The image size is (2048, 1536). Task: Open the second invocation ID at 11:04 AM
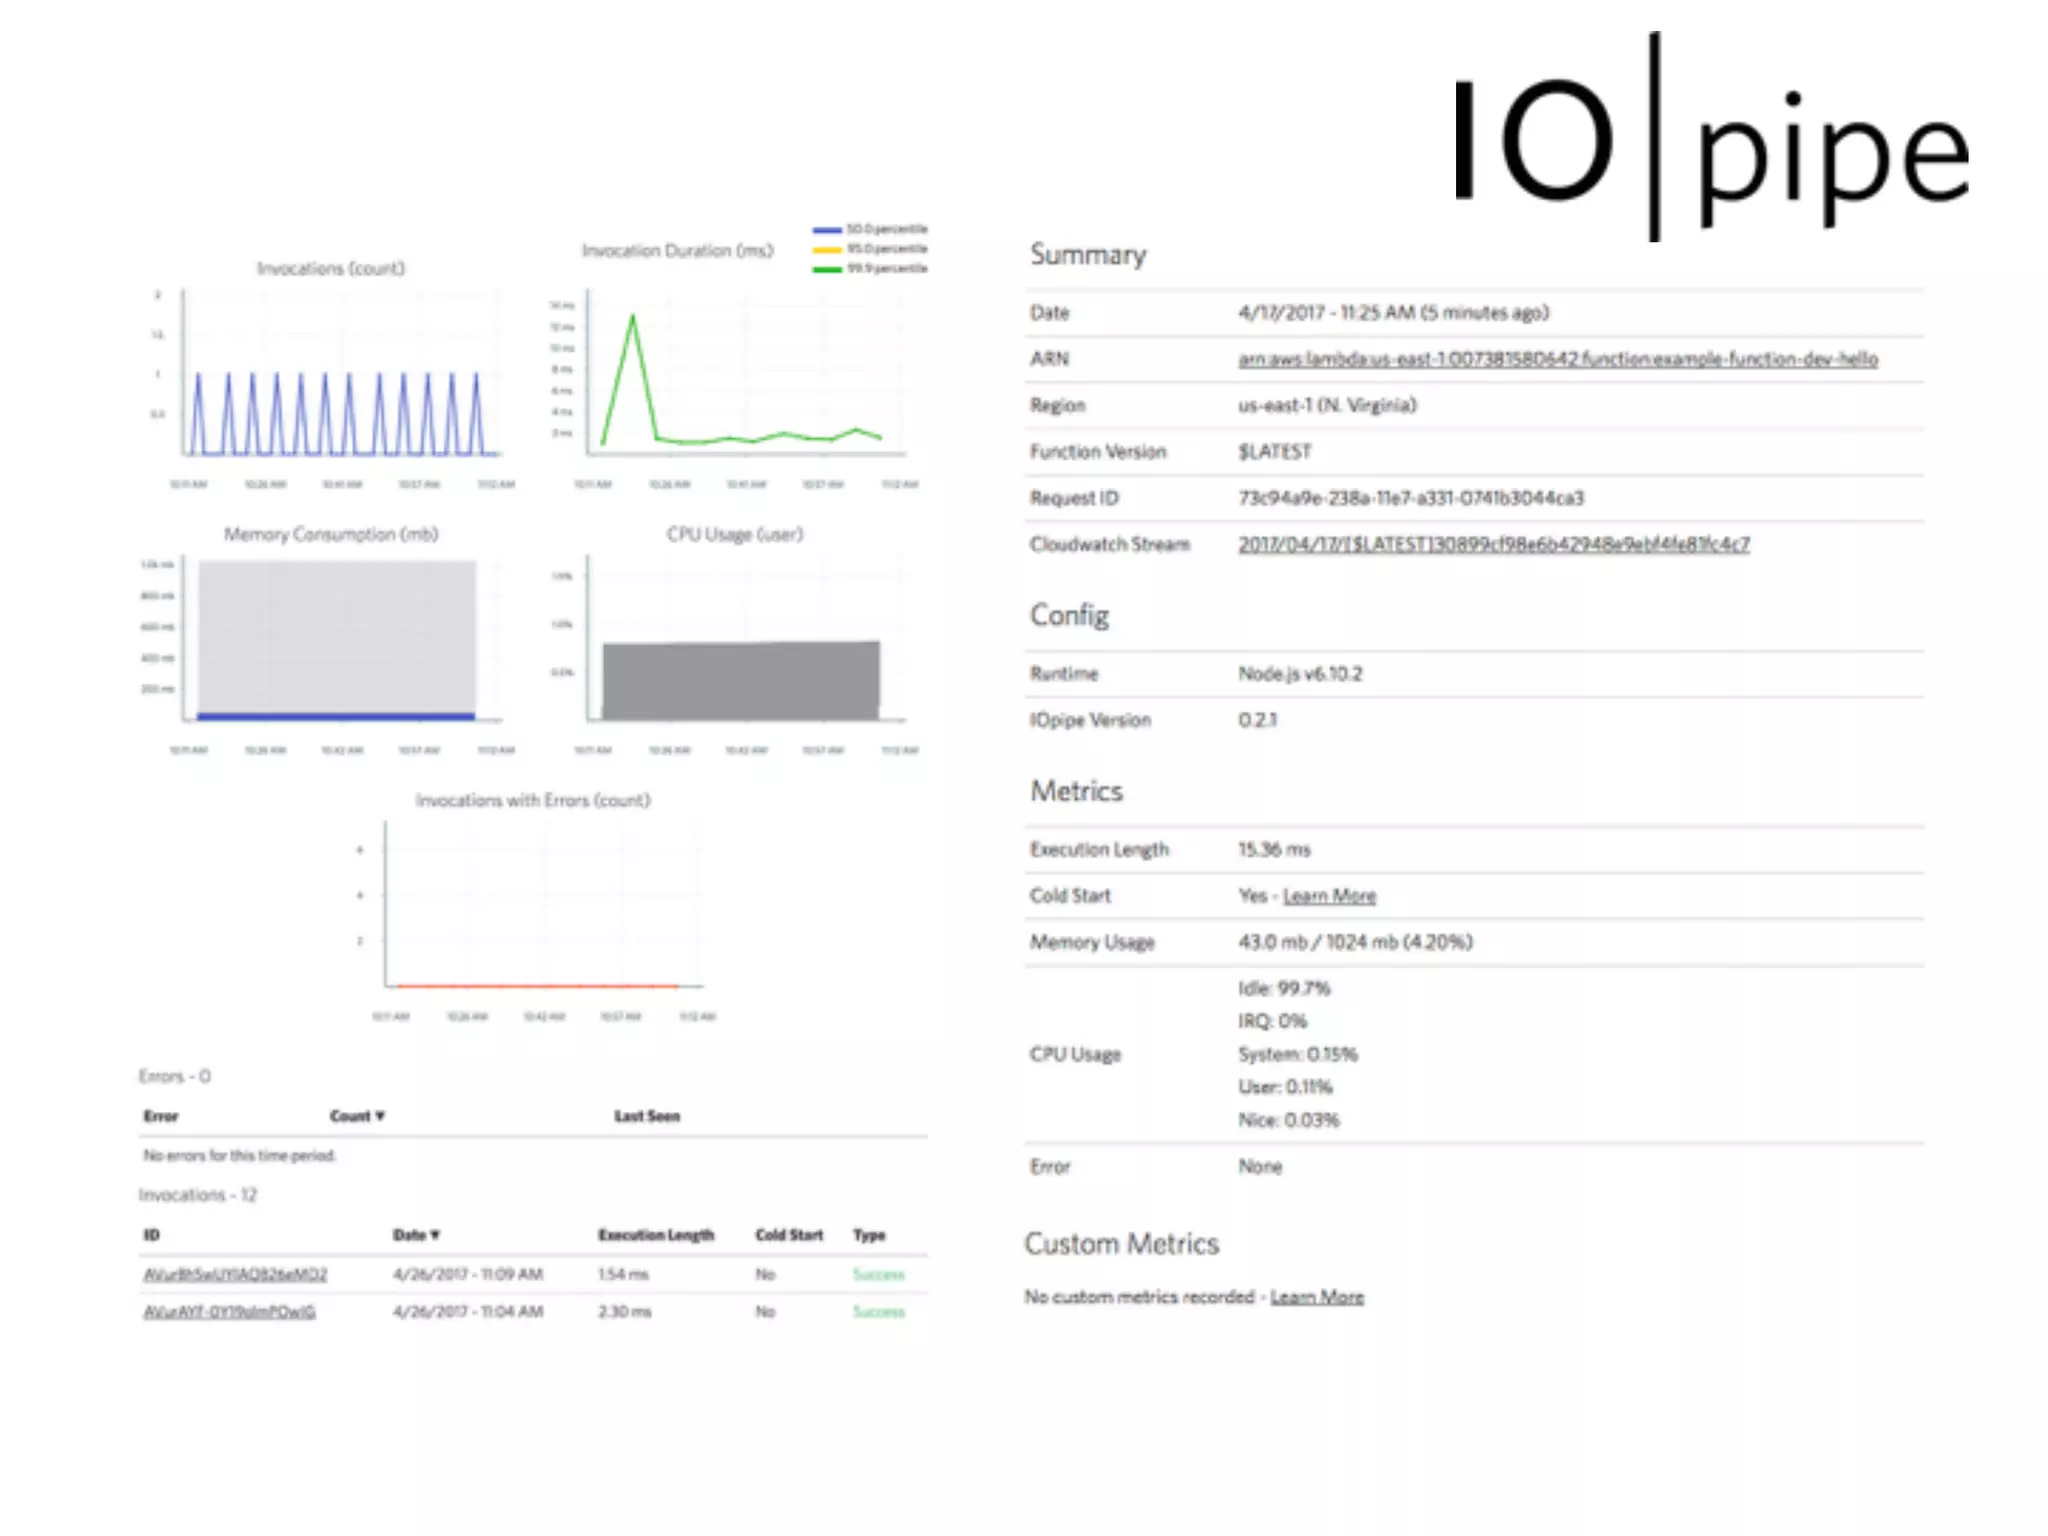pos(229,1311)
